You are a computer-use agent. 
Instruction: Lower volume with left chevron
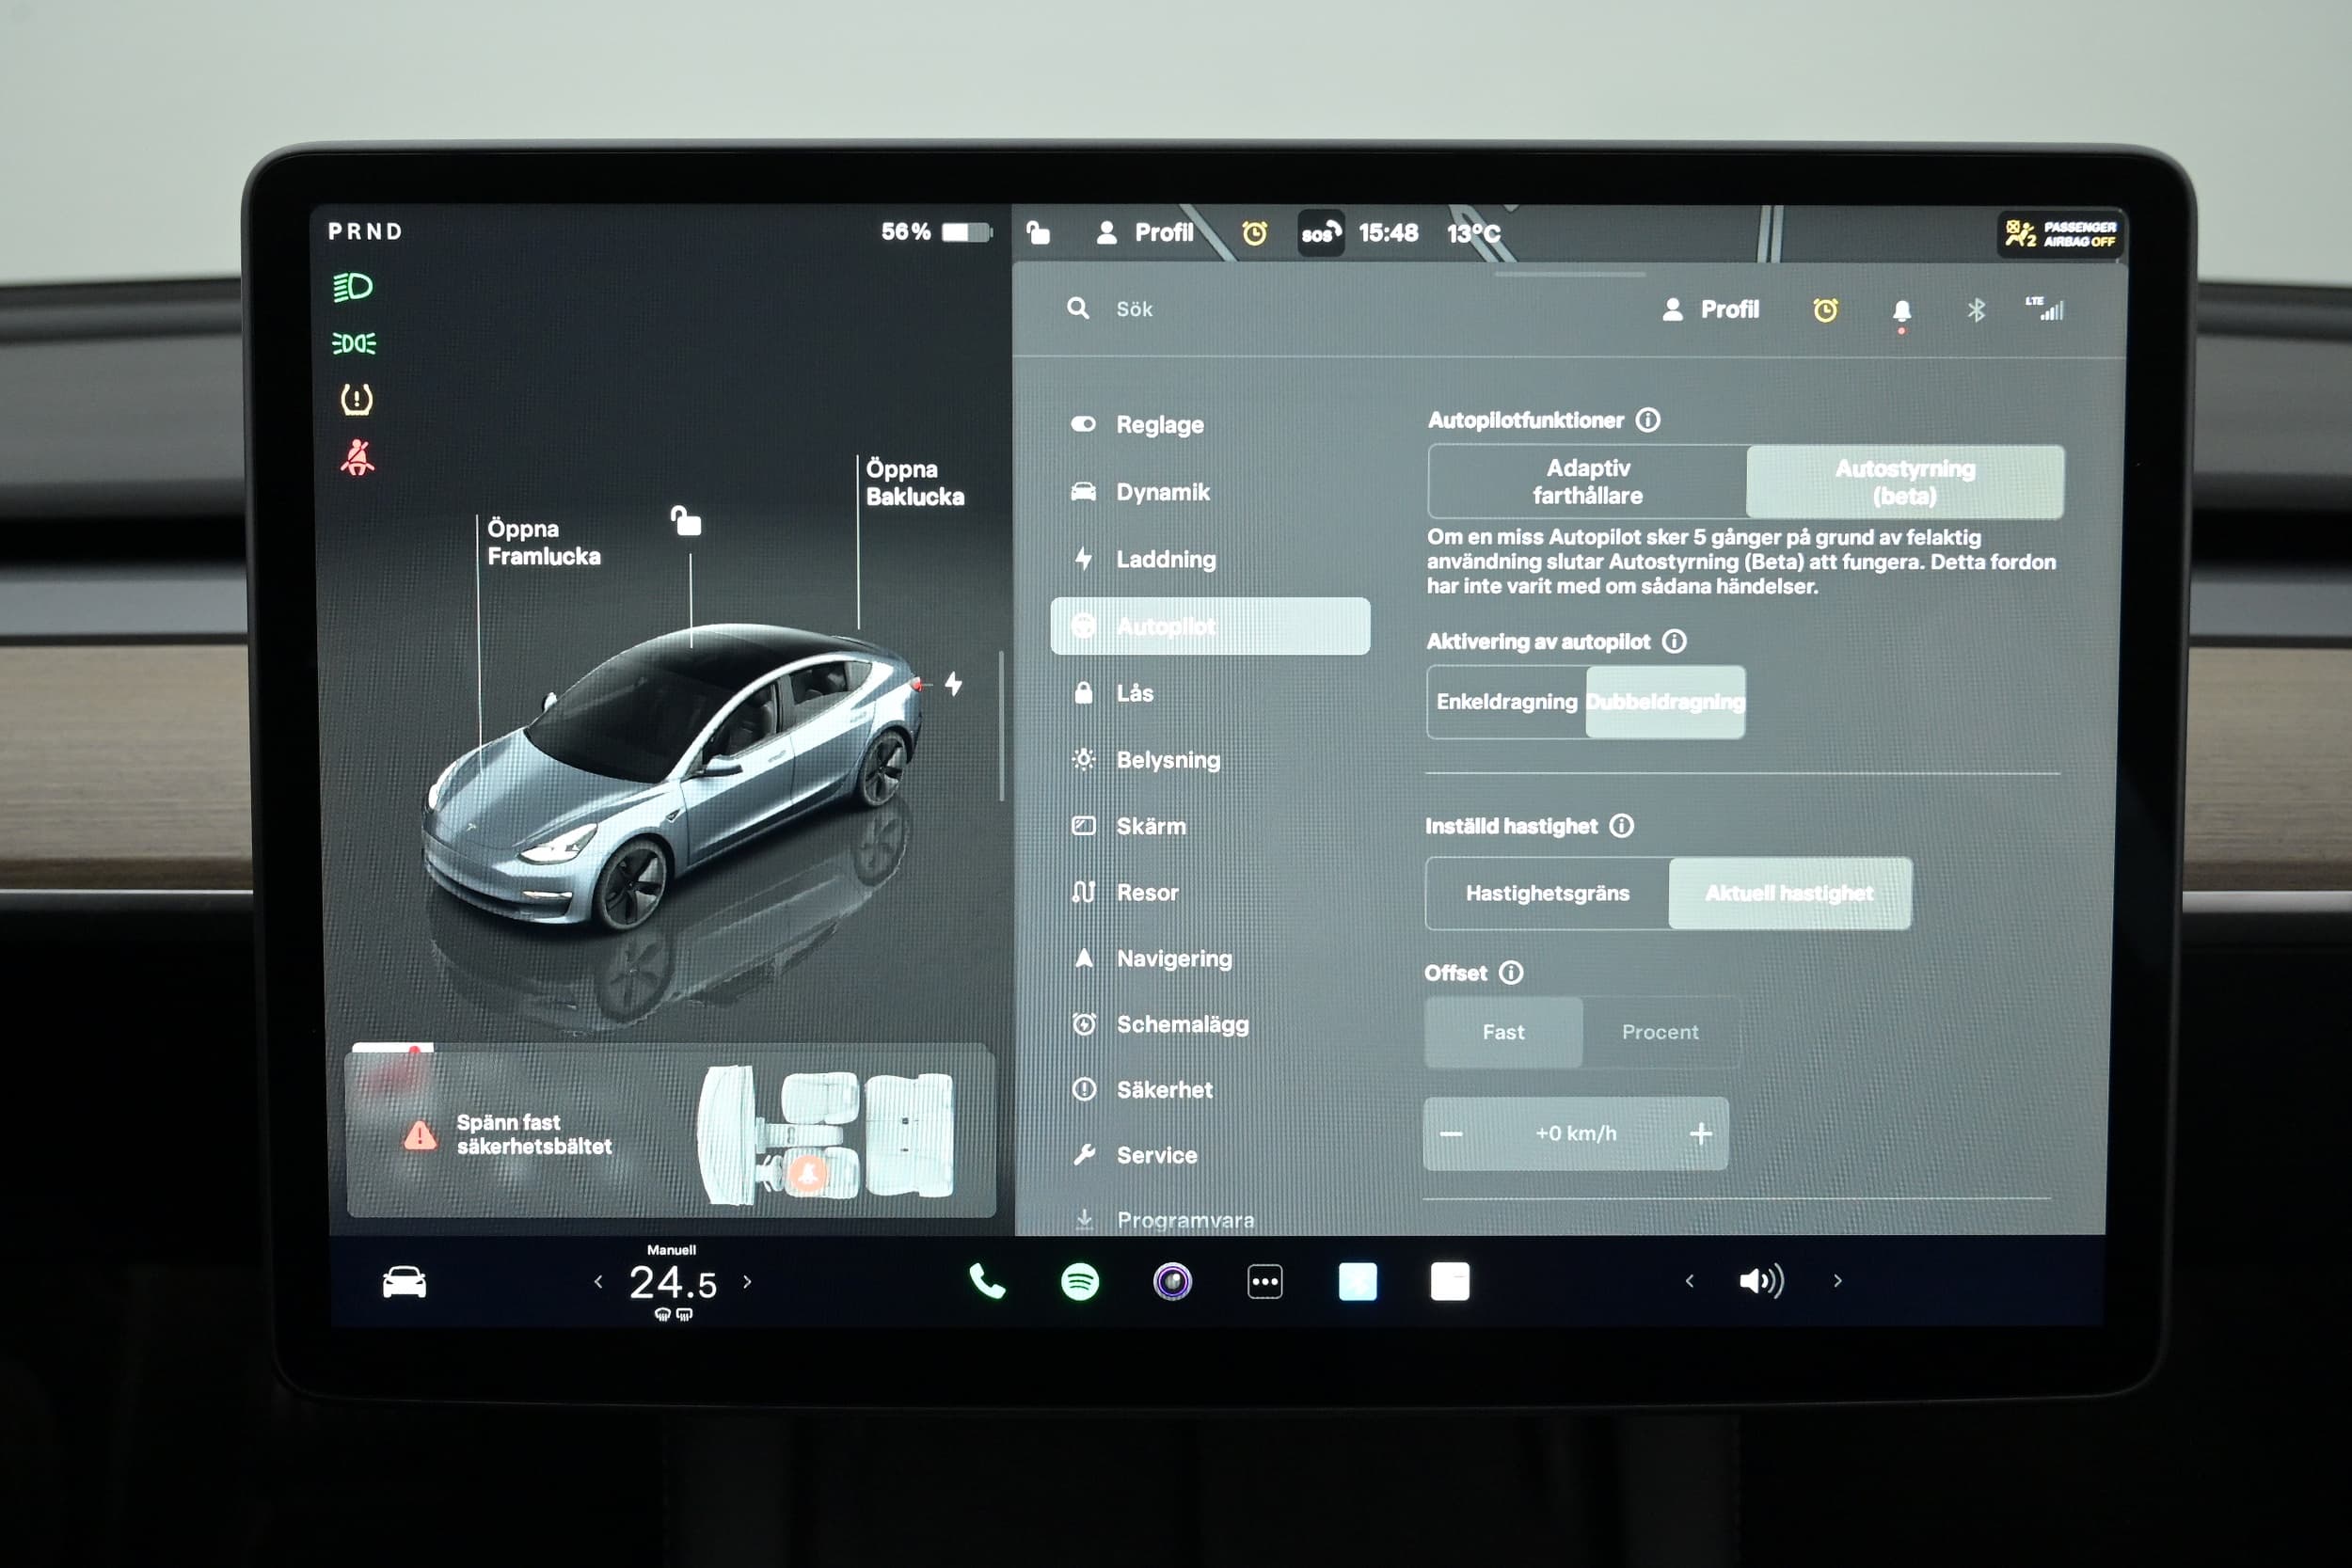point(1689,1281)
